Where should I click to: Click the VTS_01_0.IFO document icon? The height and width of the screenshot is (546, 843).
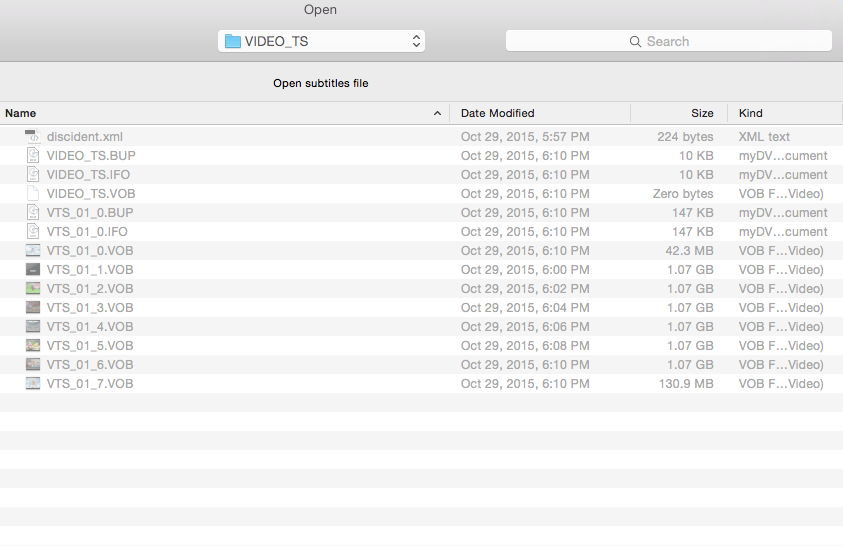pos(32,232)
